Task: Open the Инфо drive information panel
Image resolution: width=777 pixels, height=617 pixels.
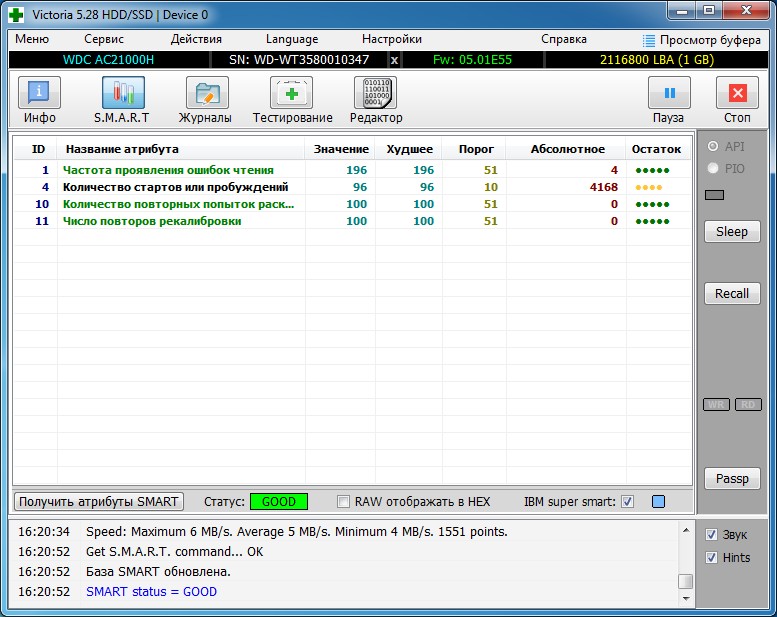Action: (39, 93)
